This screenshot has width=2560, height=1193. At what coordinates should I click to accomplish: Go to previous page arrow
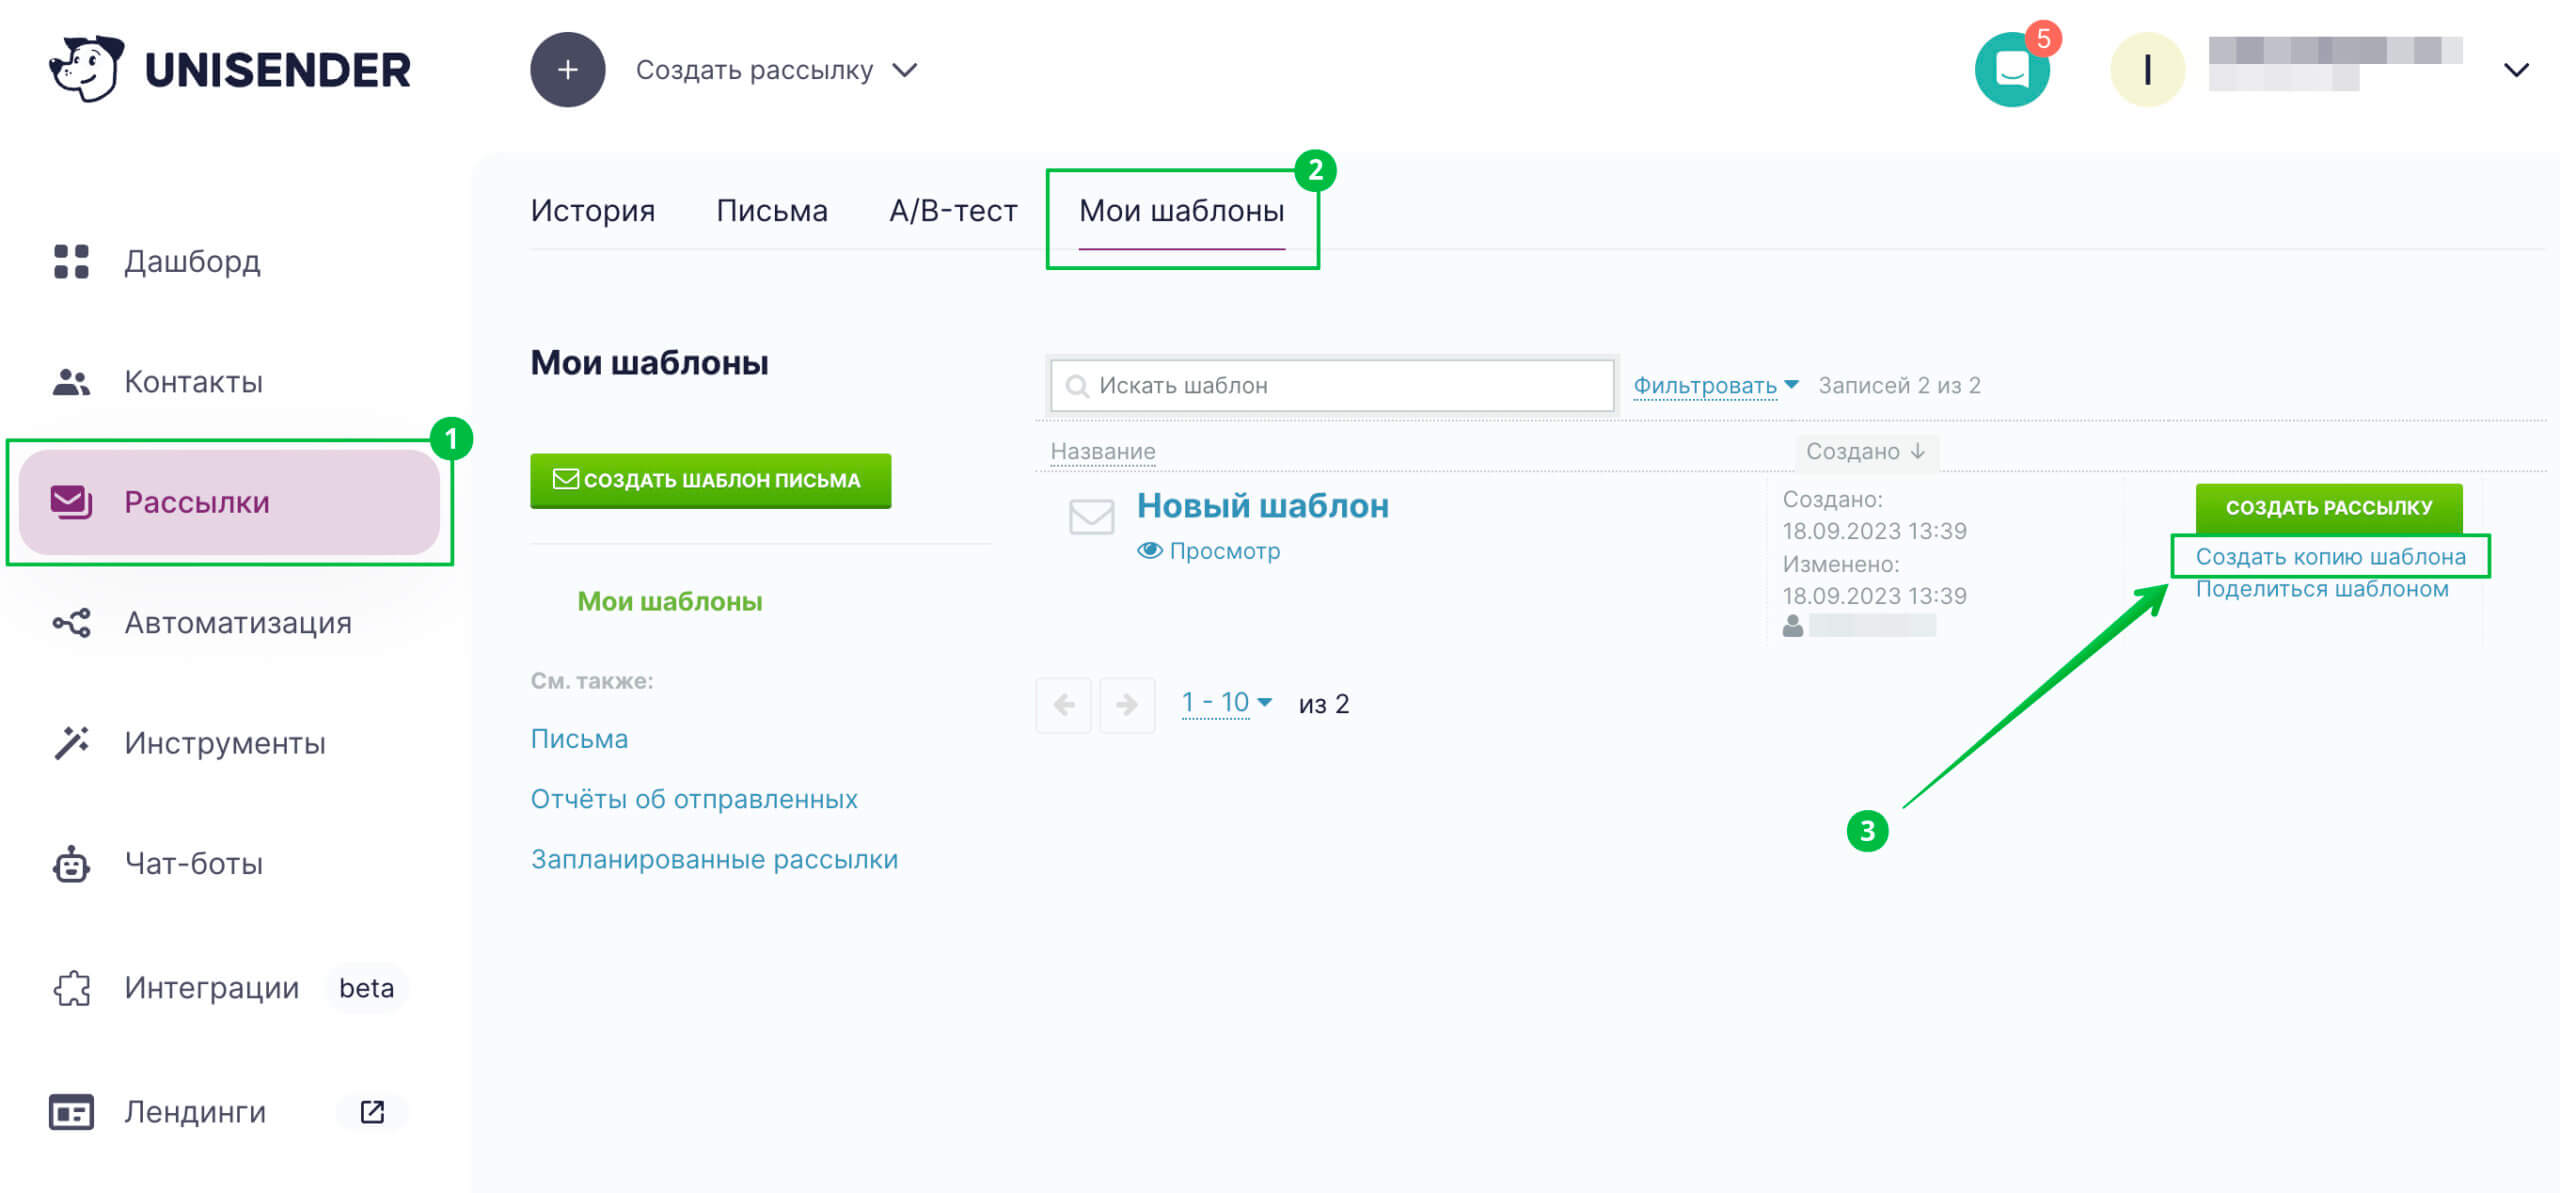[x=1064, y=705]
